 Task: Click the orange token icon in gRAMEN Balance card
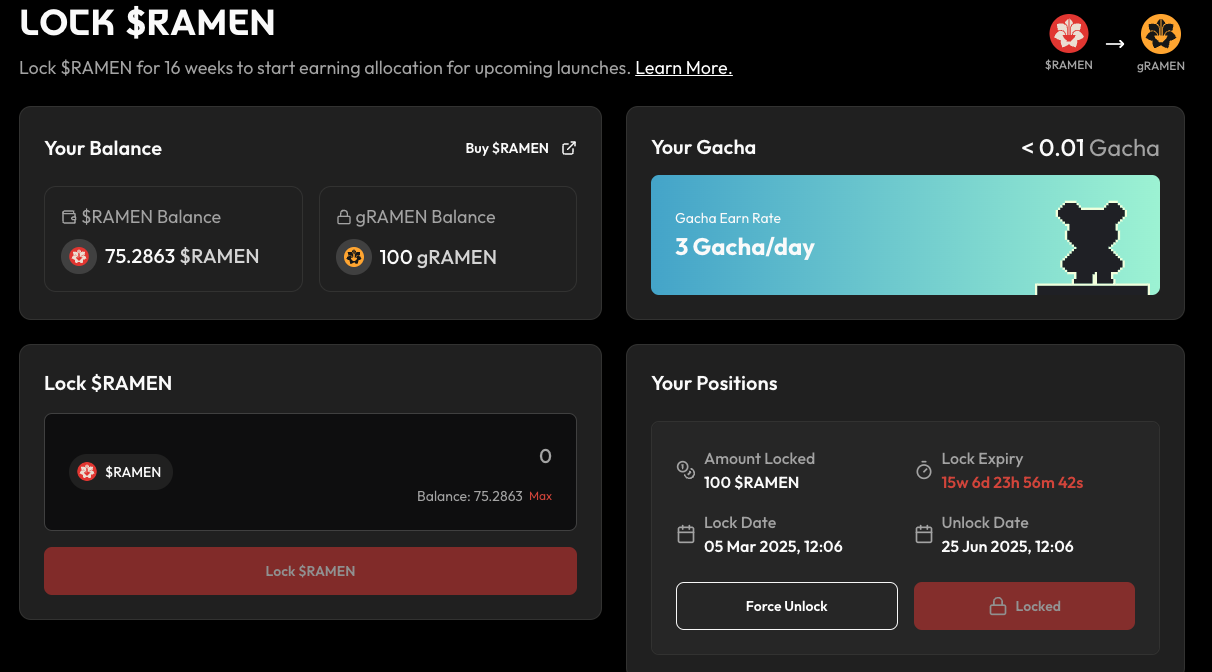353,257
